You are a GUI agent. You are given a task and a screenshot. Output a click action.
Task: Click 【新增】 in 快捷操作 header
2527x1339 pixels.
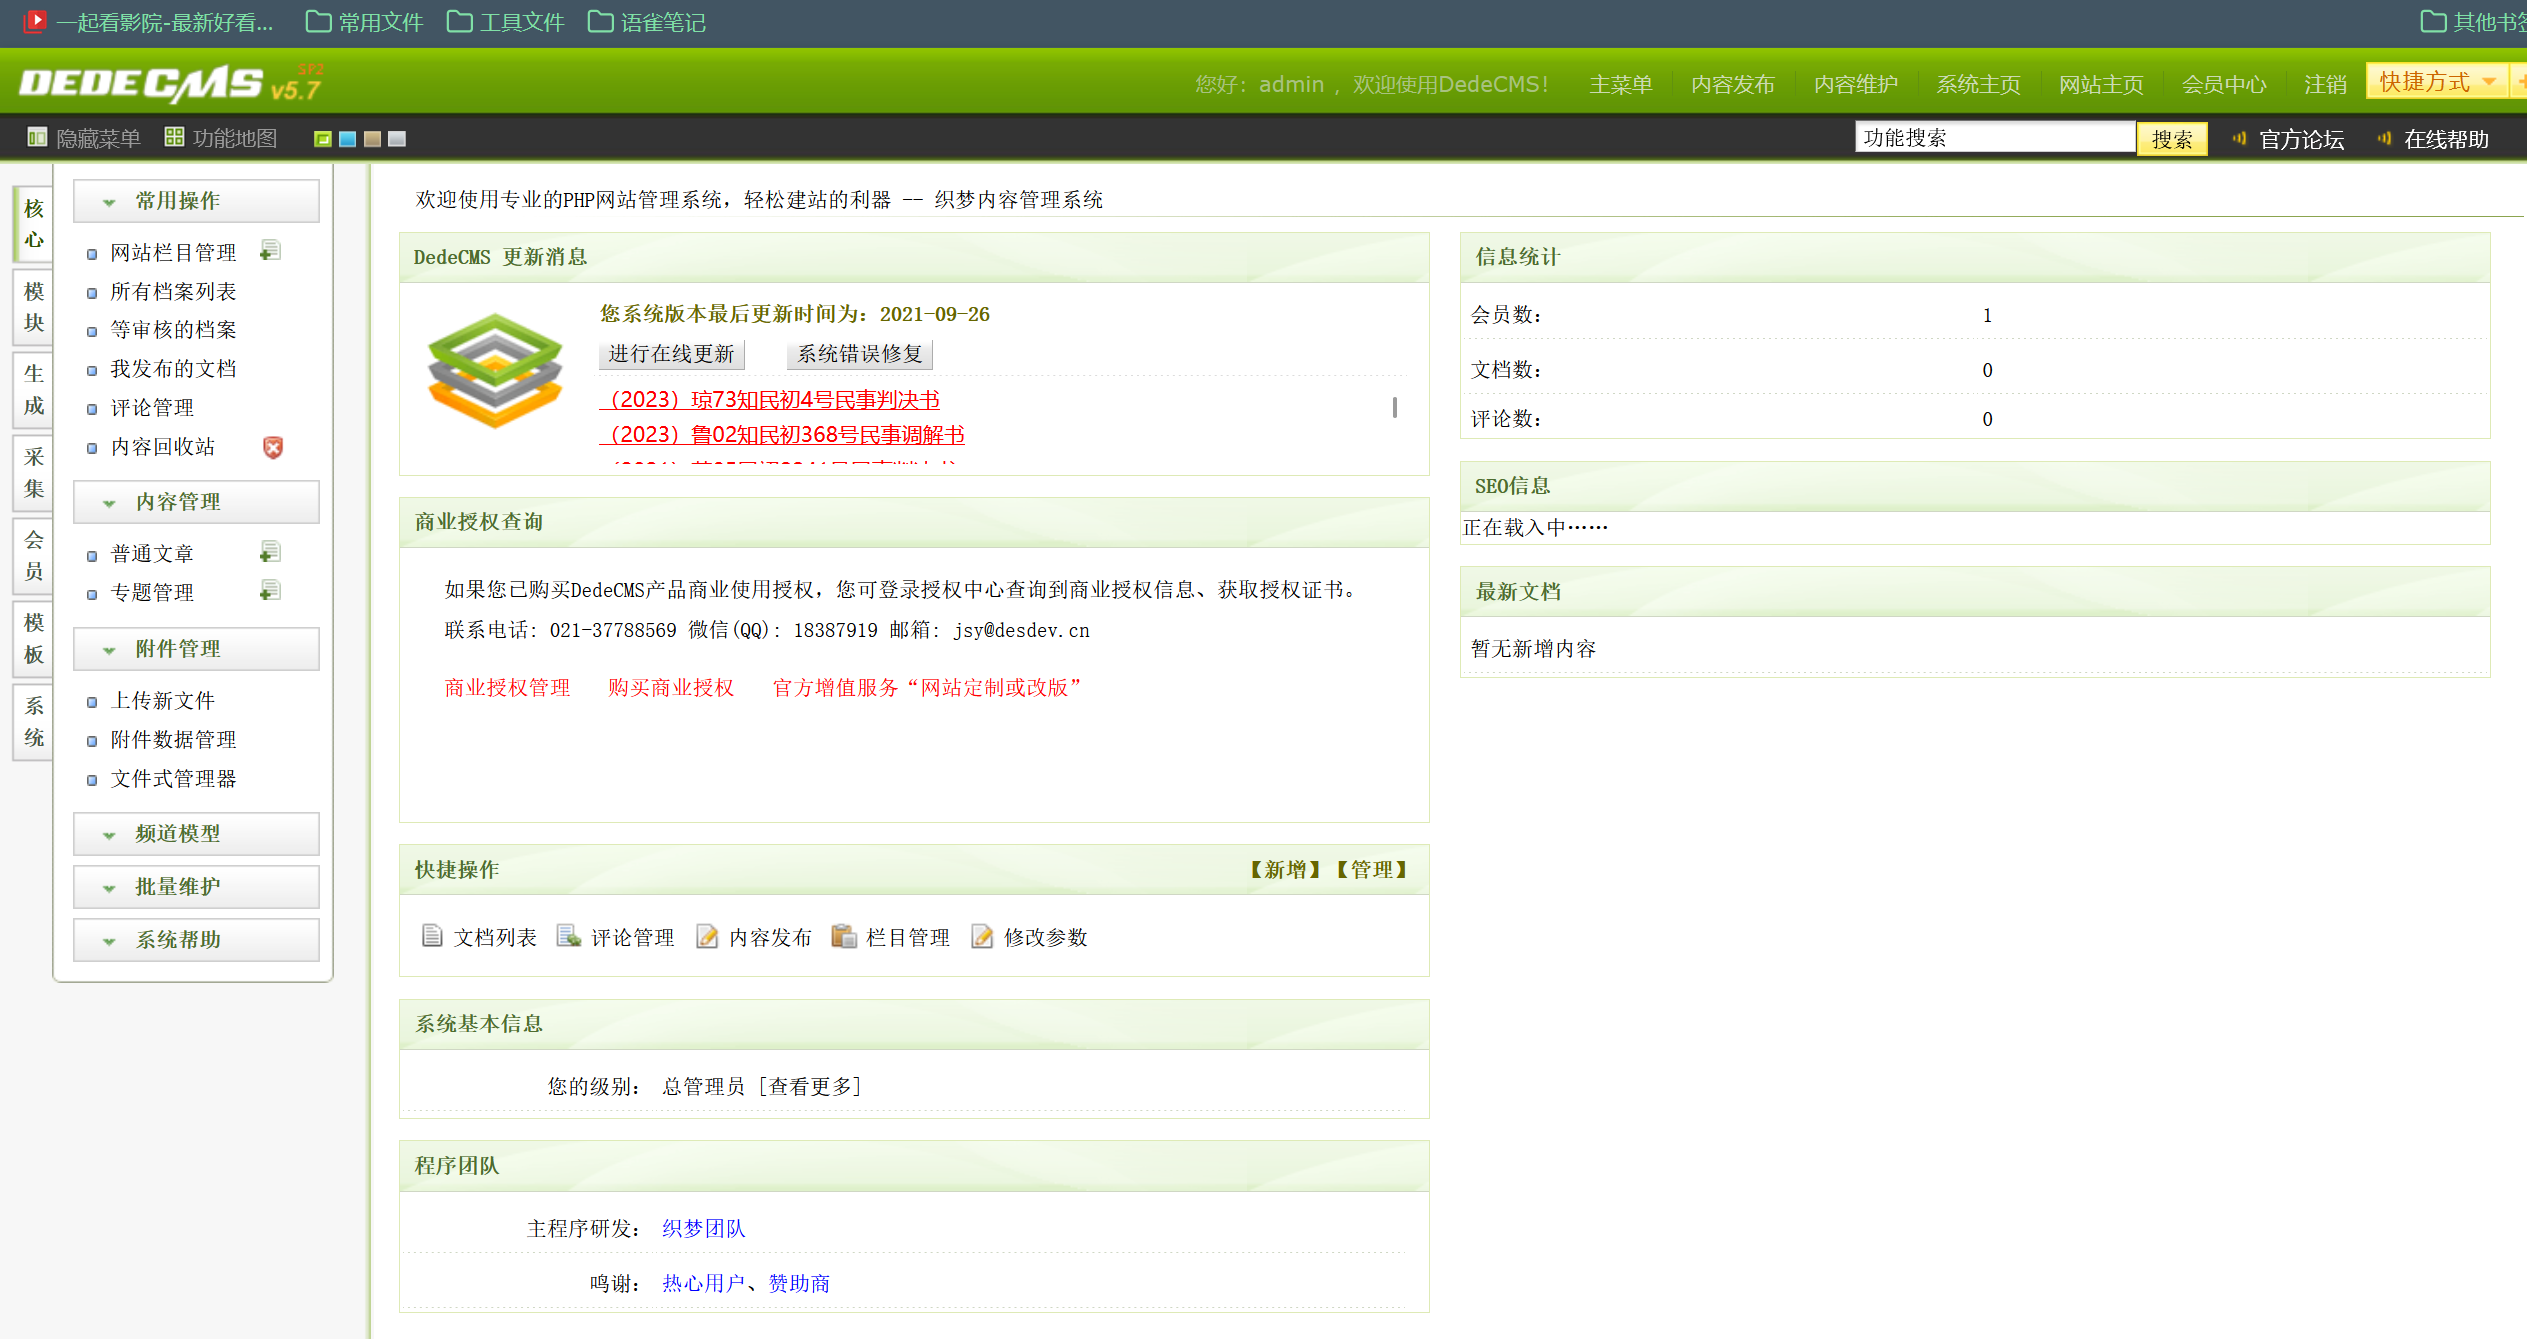[1285, 870]
